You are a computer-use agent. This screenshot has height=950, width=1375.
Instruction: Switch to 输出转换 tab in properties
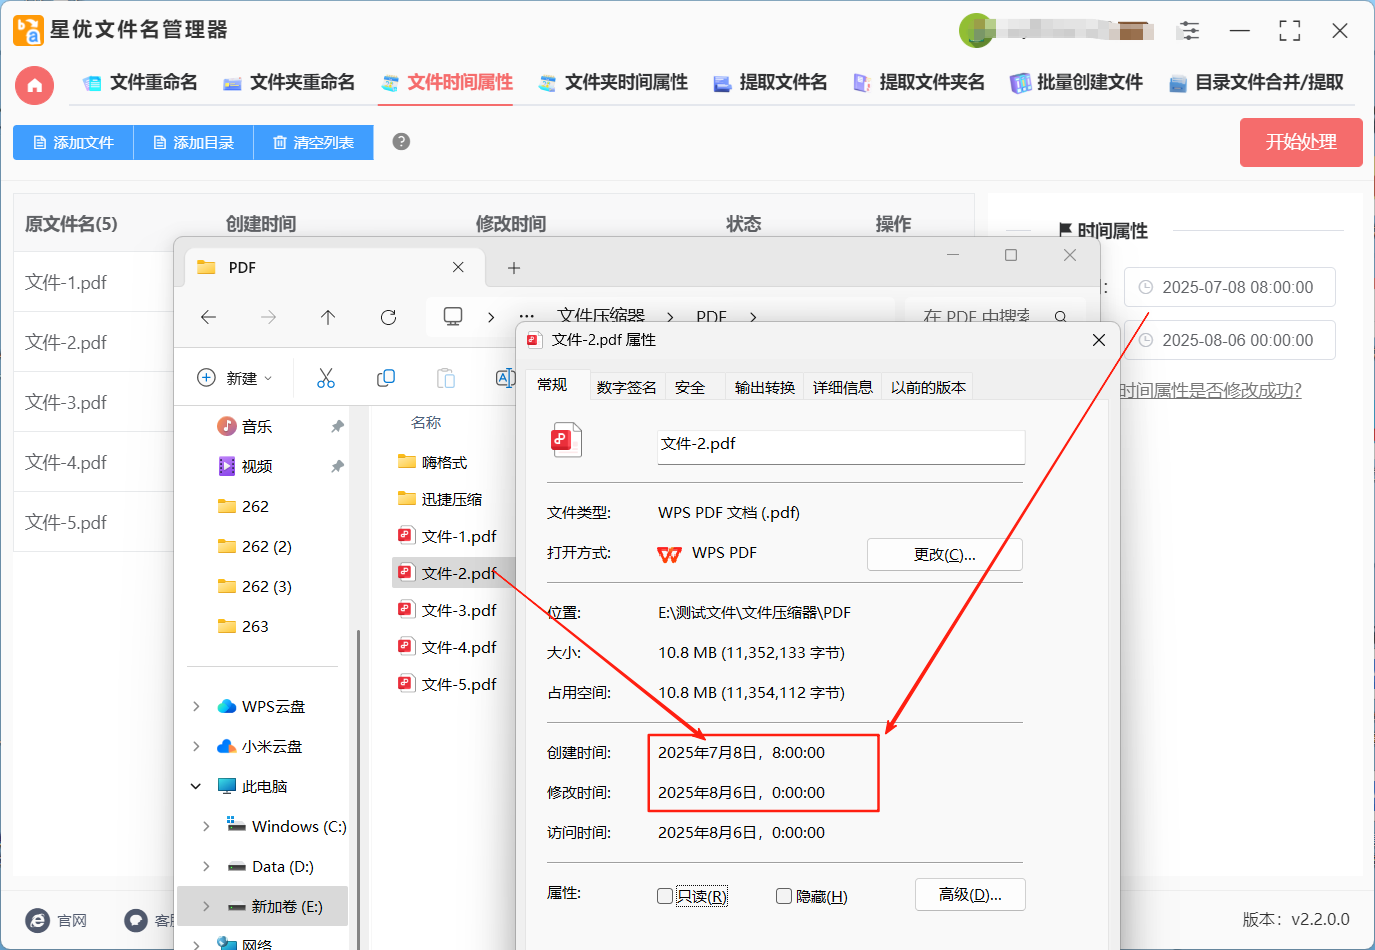click(764, 387)
